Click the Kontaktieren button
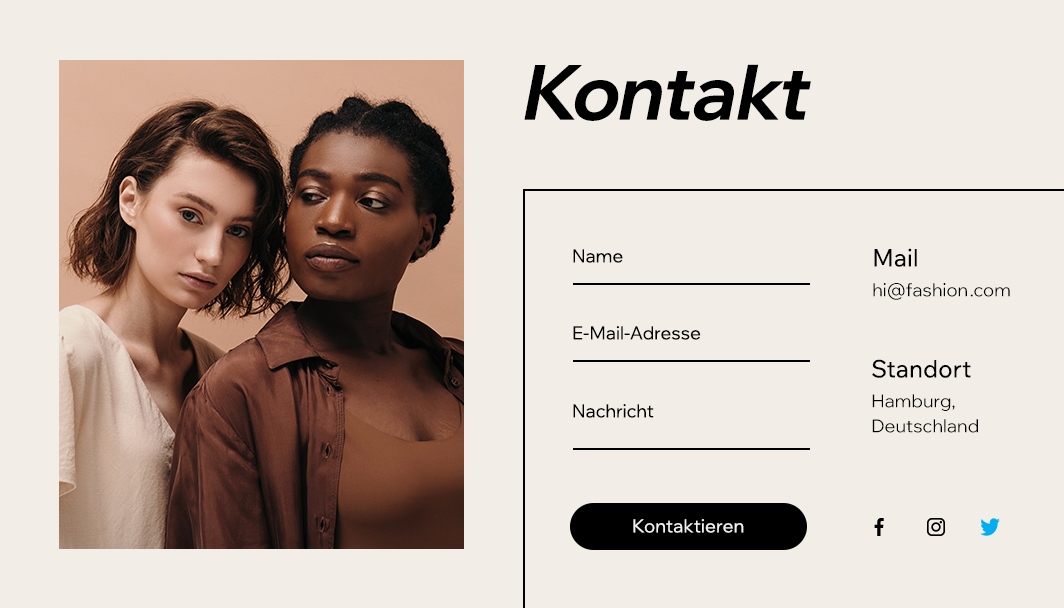The width and height of the screenshot is (1064, 608). tap(688, 527)
